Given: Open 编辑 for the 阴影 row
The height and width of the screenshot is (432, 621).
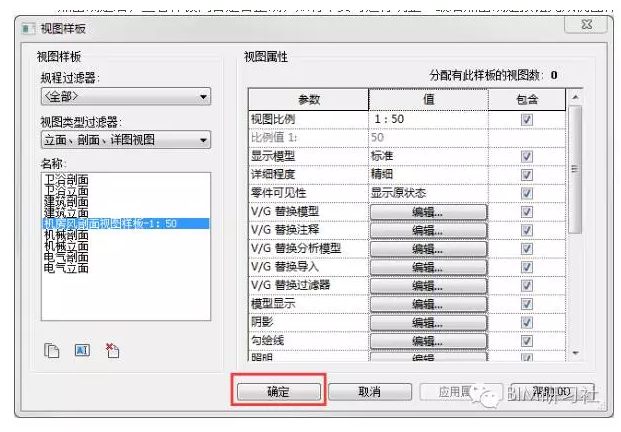Looking at the screenshot, I should coord(427,322).
